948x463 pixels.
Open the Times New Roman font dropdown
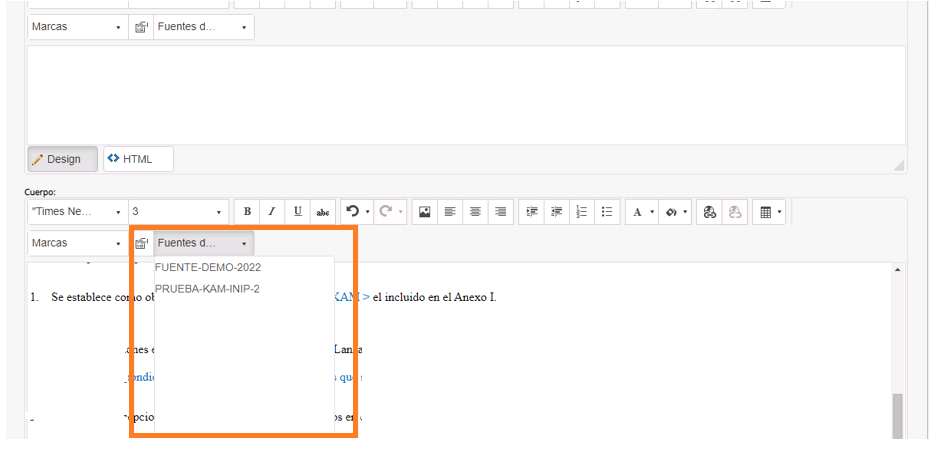click(78, 212)
